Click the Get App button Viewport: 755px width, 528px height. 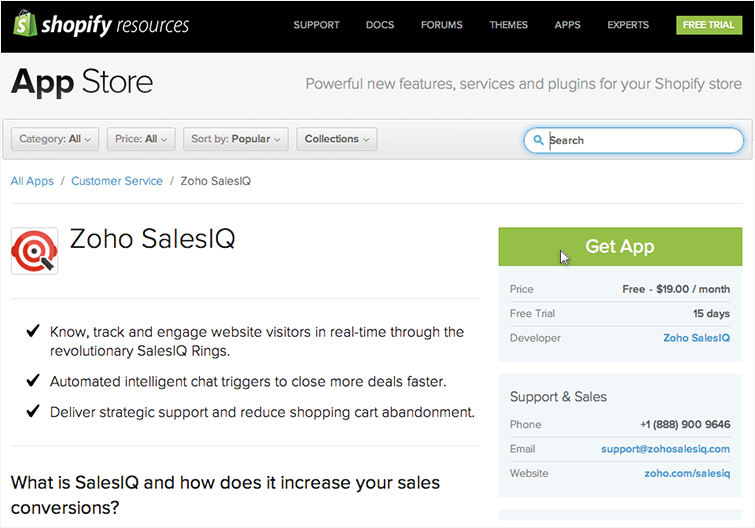coord(620,247)
